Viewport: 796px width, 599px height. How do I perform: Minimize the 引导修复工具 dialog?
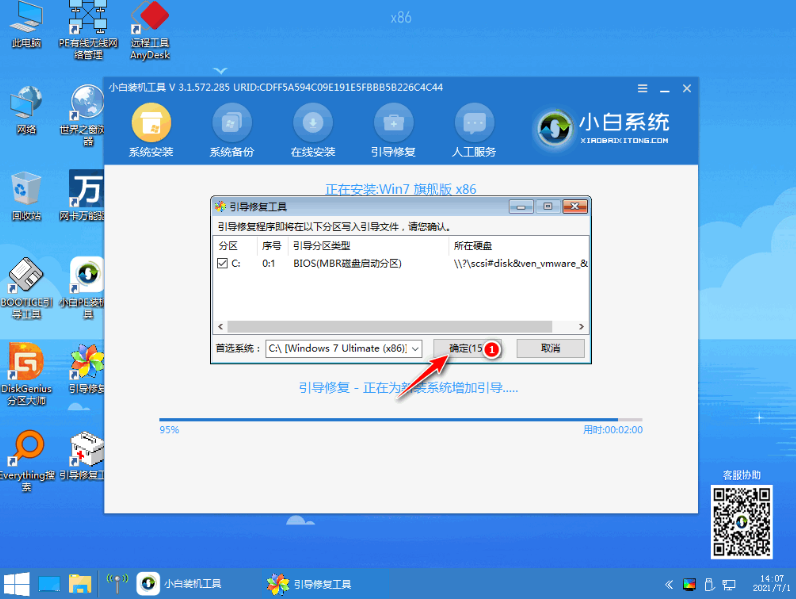tap(521, 207)
